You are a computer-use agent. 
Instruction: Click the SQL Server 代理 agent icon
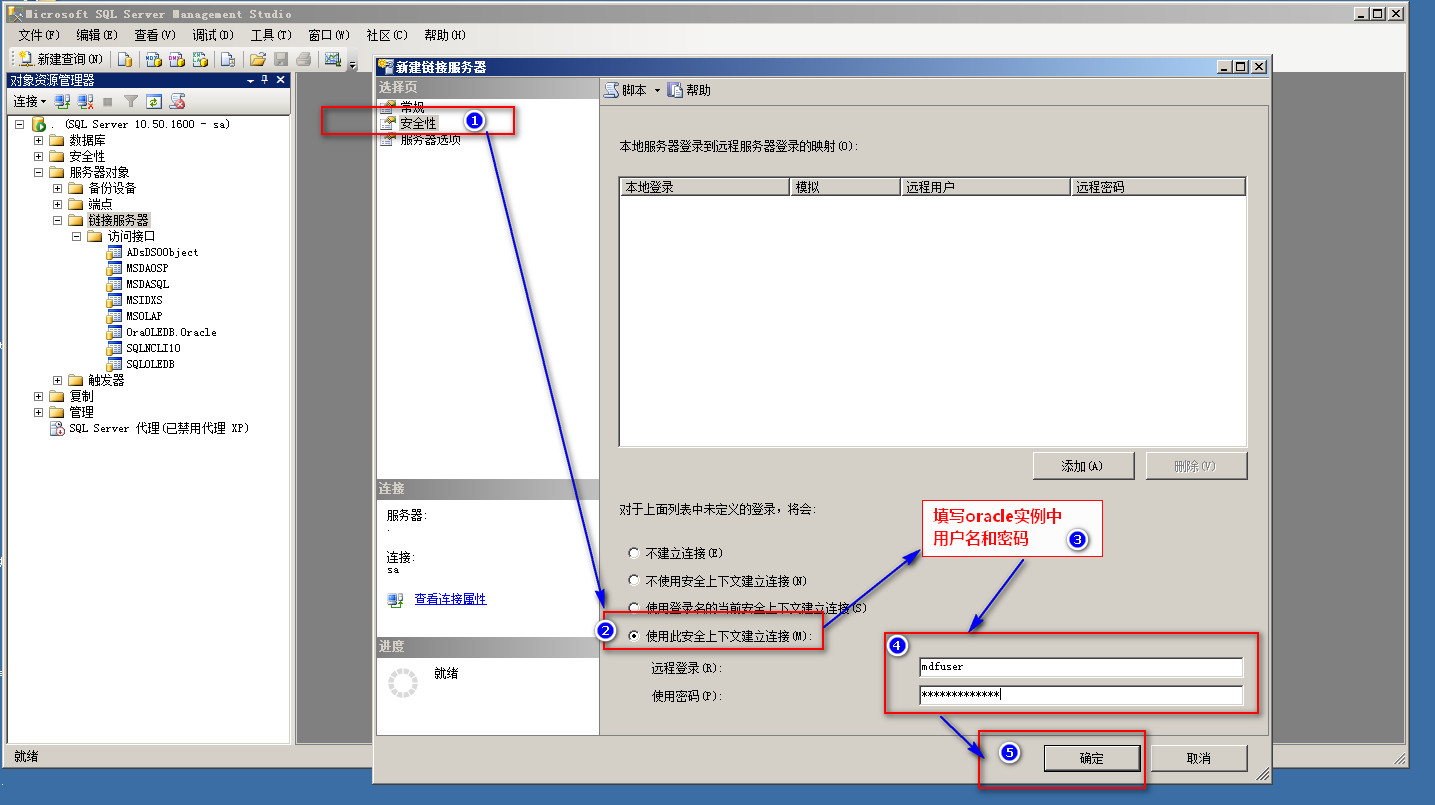pos(57,428)
